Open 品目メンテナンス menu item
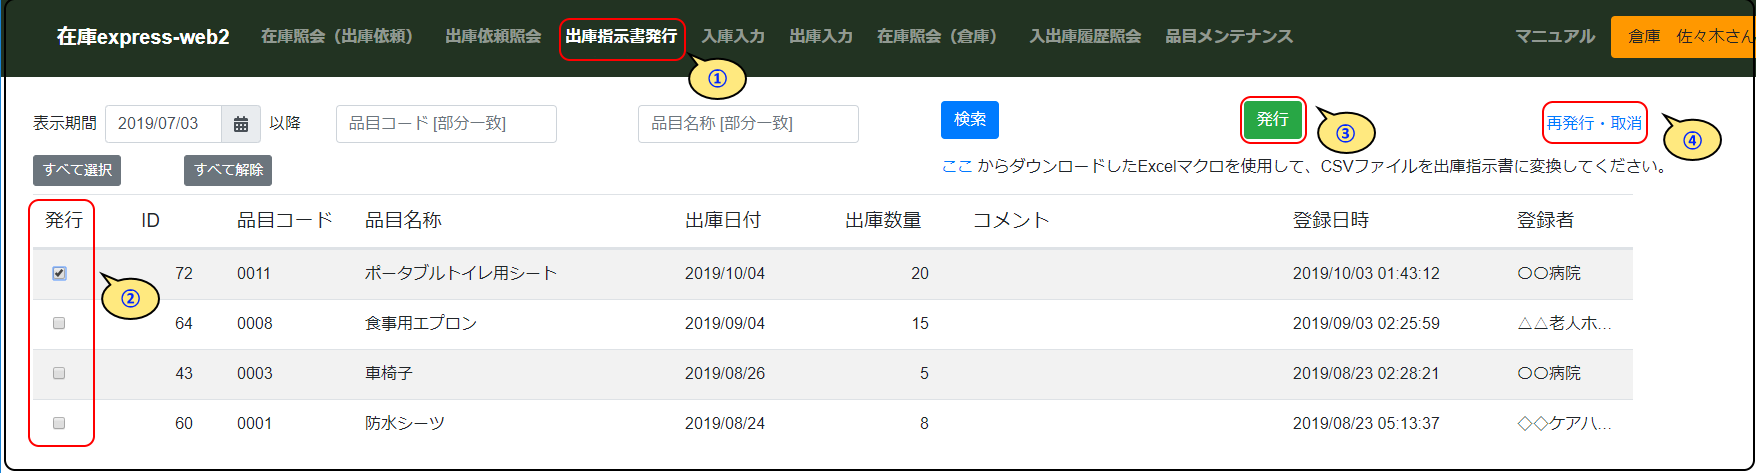 pos(1229,37)
